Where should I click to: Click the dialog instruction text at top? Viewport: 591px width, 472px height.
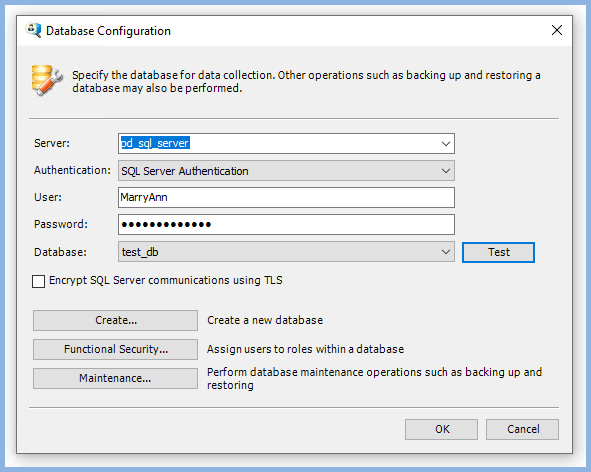[x=306, y=81]
